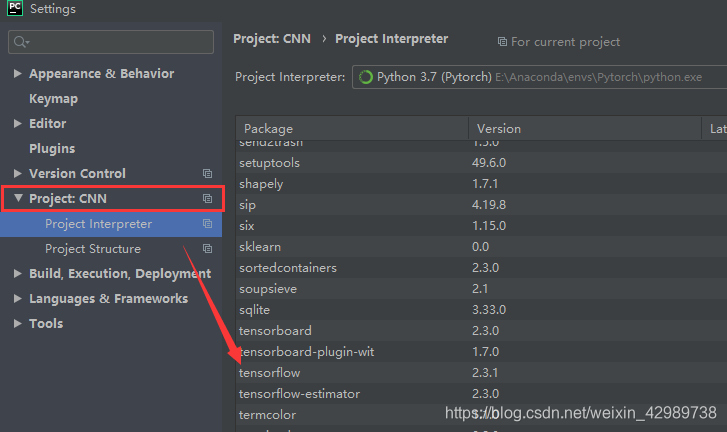Click Project Interpreter breadcrumb heading

pyautogui.click(x=391, y=38)
